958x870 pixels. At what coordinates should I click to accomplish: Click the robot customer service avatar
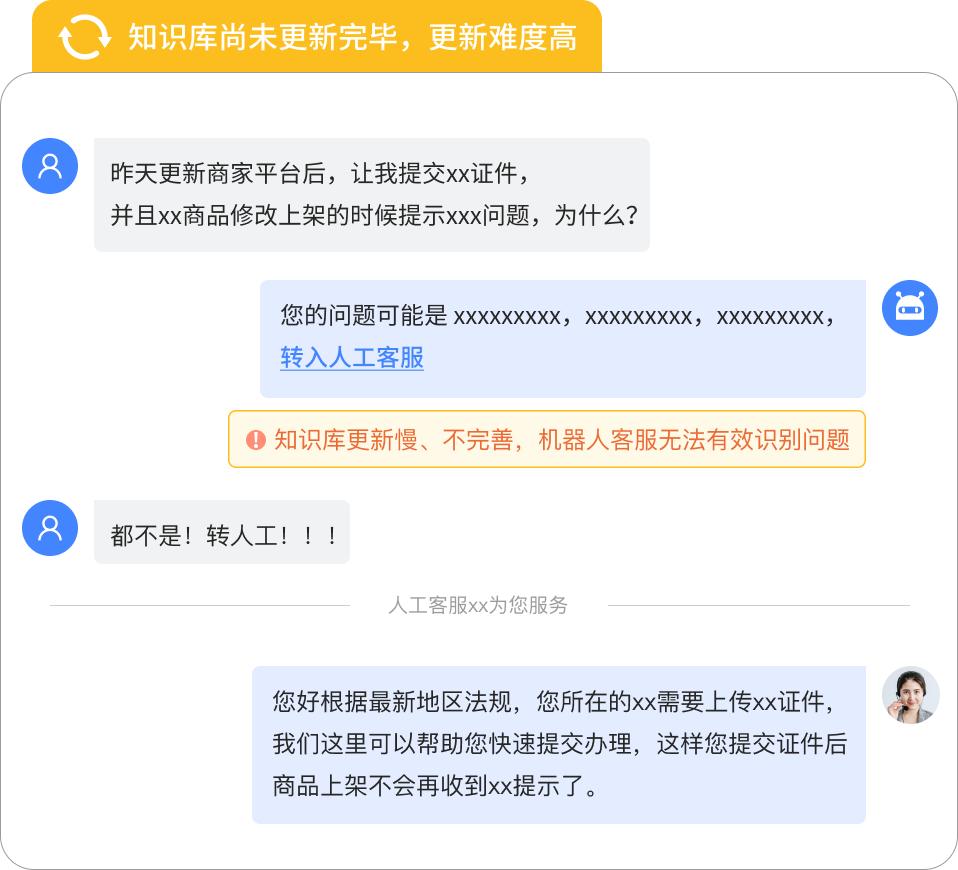[910, 308]
